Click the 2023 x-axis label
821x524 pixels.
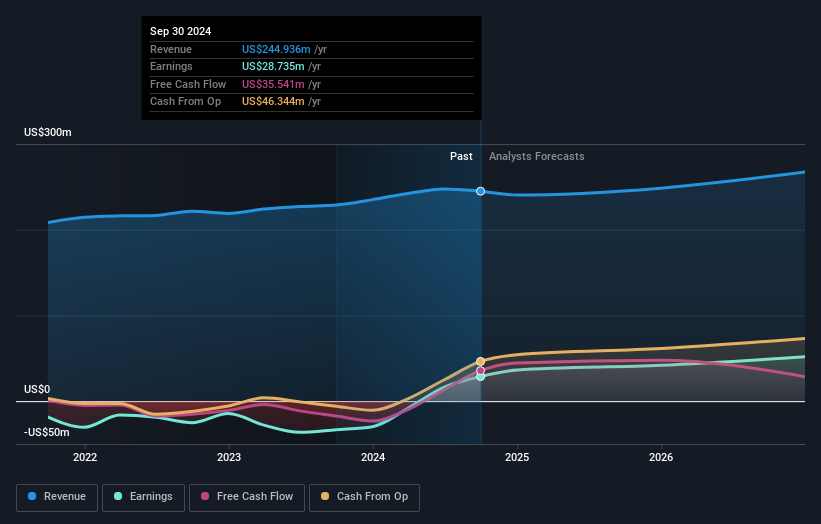tap(229, 457)
